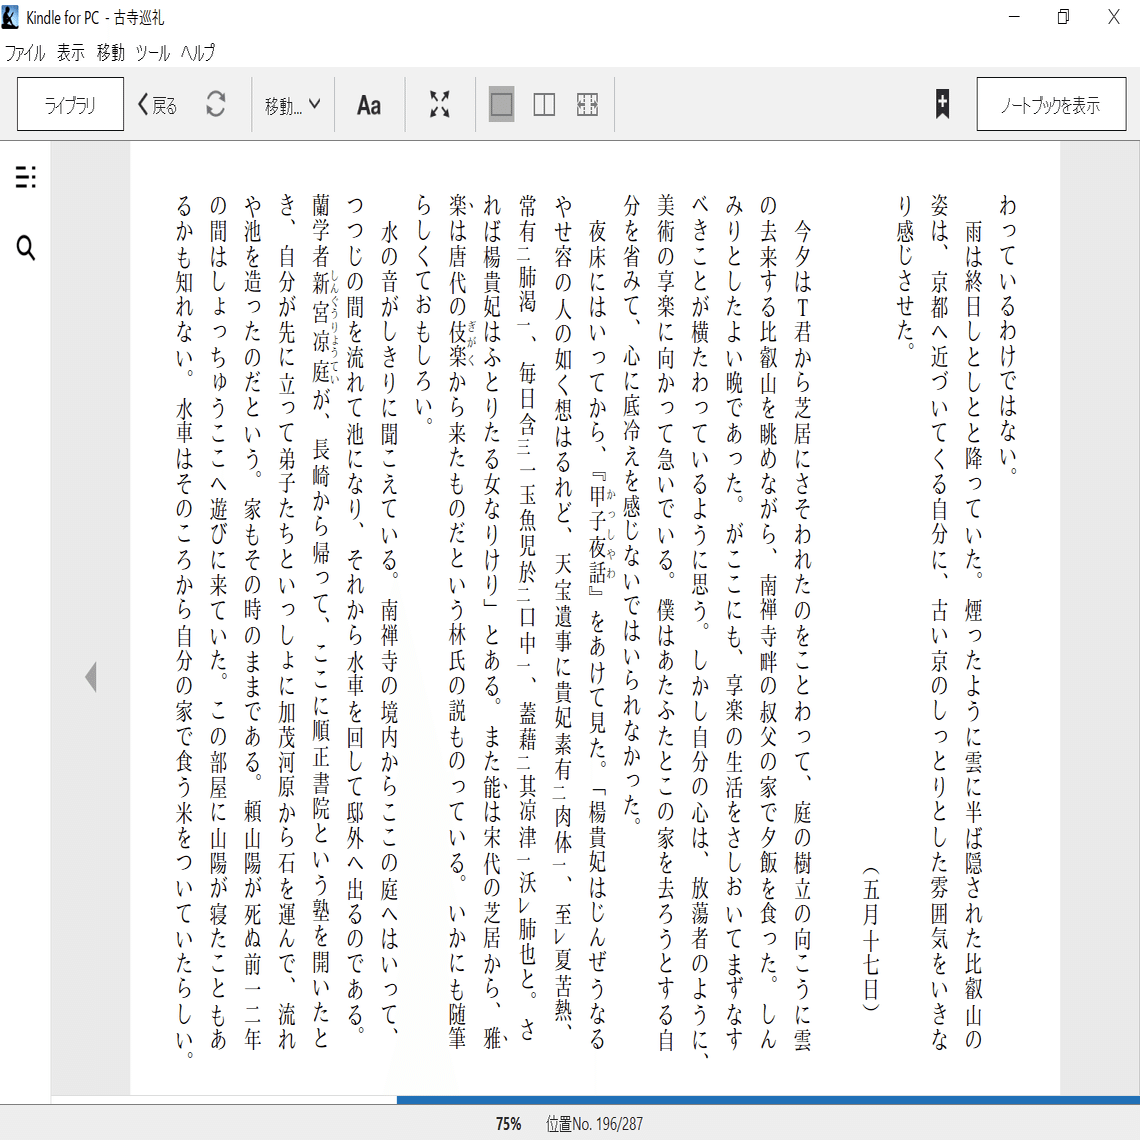Select auto column layout icon
This screenshot has height=1140, width=1140.
pos(587,105)
